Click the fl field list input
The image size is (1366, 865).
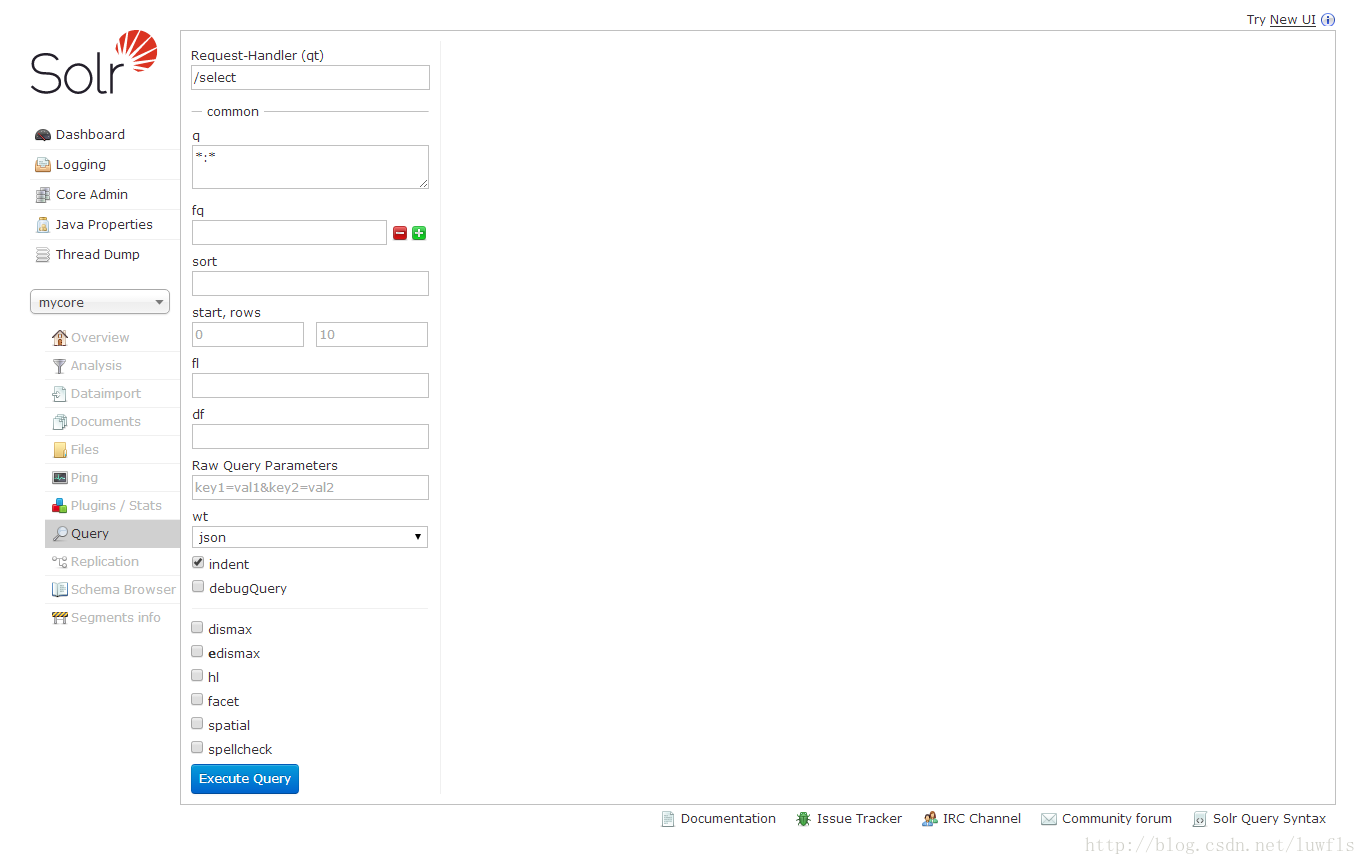coord(310,386)
